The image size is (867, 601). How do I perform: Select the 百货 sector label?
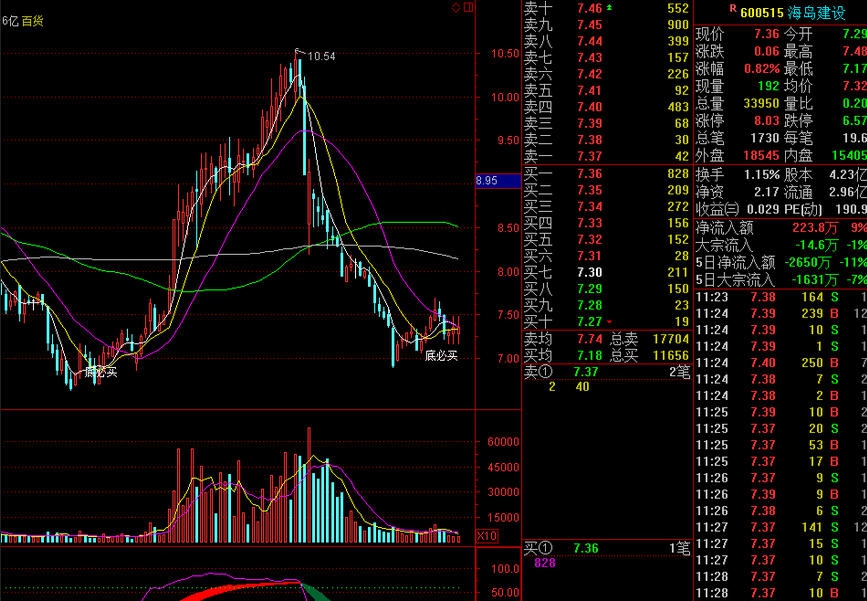pyautogui.click(x=32, y=21)
